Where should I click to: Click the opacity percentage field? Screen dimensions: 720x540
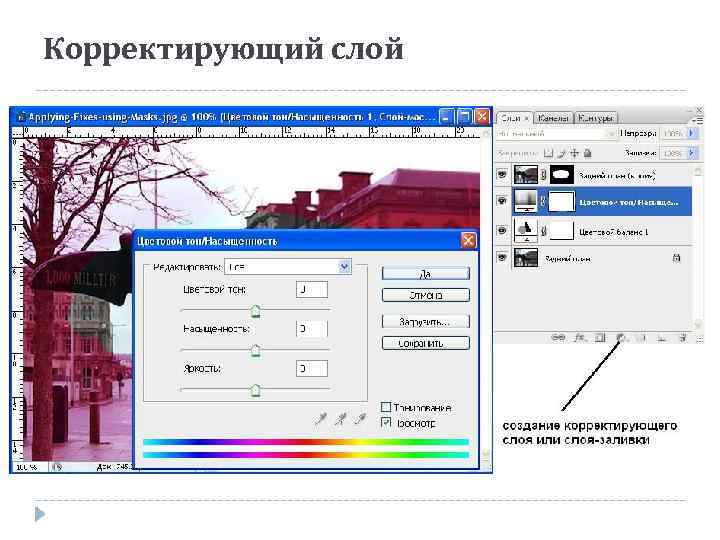click(673, 133)
